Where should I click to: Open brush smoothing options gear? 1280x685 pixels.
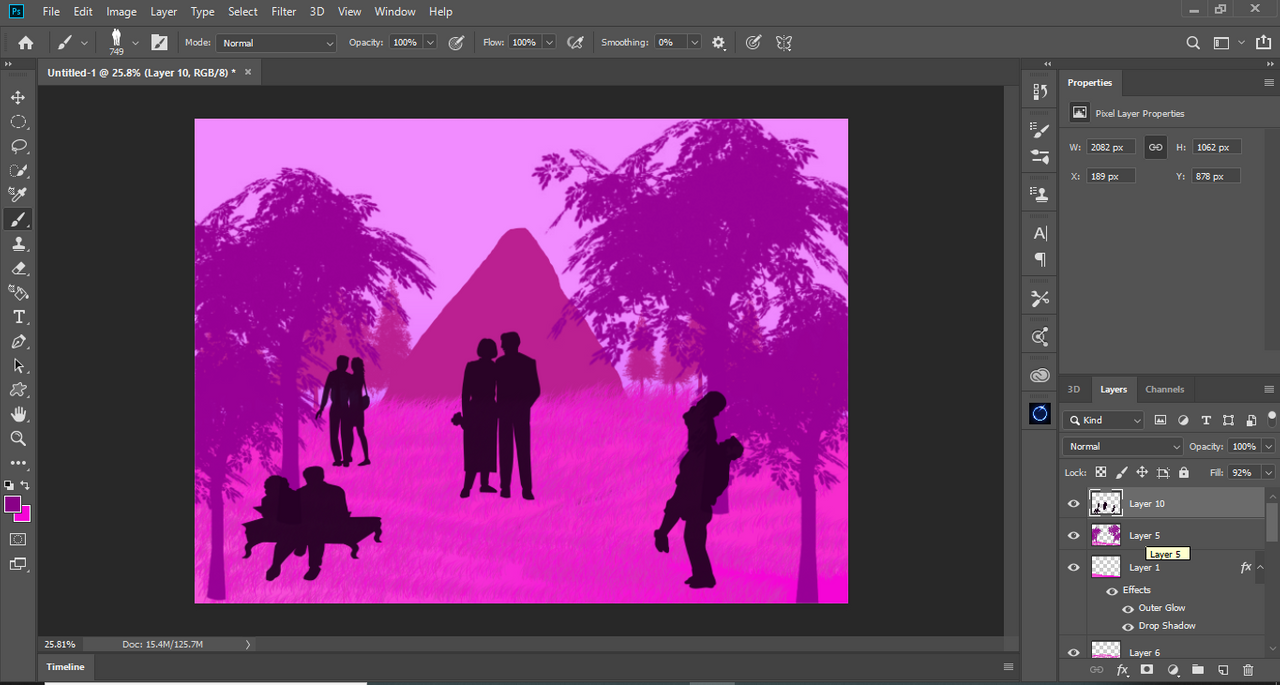tap(718, 43)
